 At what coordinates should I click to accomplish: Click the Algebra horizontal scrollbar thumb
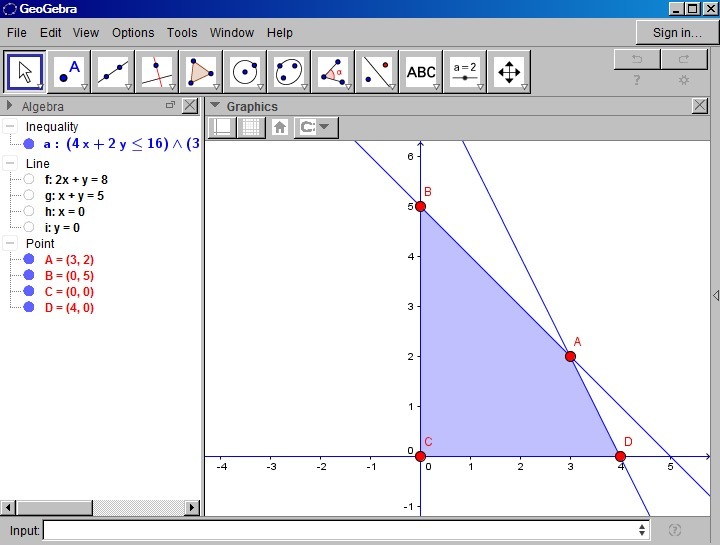tap(54, 507)
